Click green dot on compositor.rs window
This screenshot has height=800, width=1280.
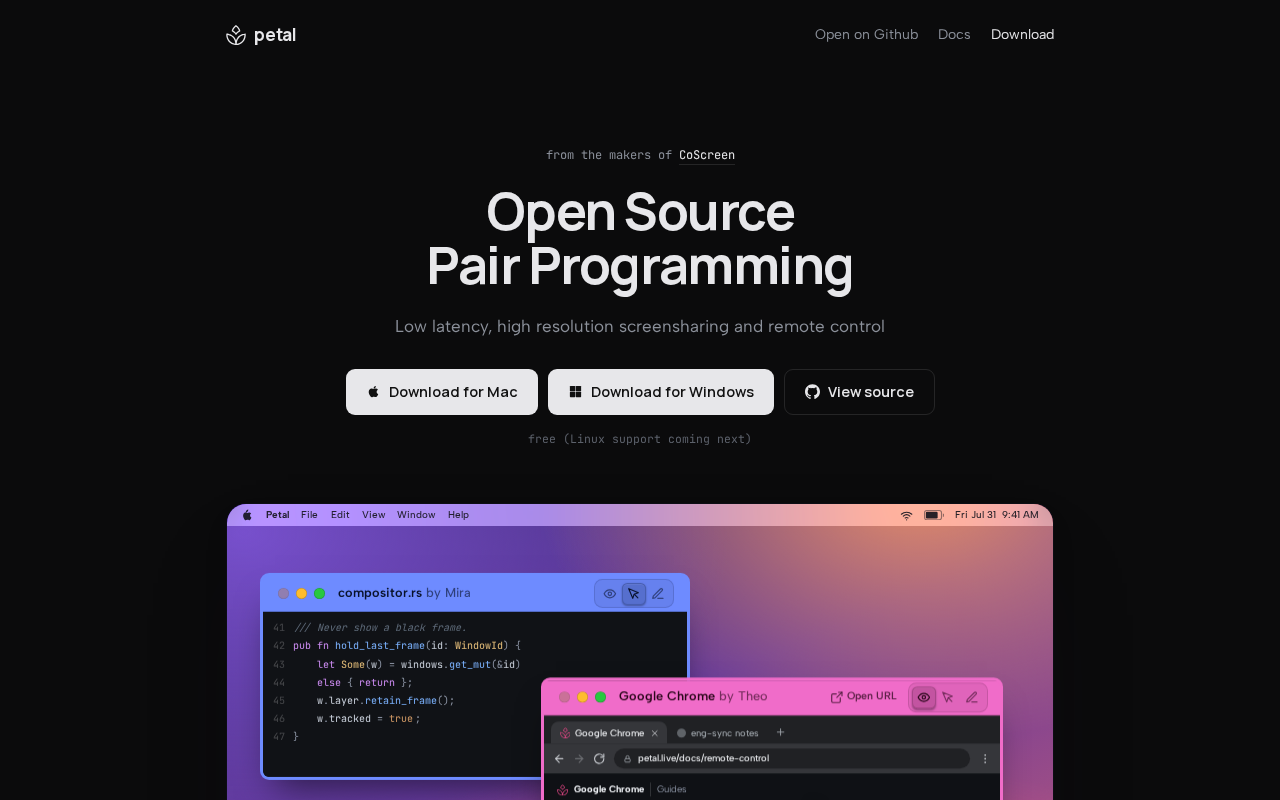320,594
